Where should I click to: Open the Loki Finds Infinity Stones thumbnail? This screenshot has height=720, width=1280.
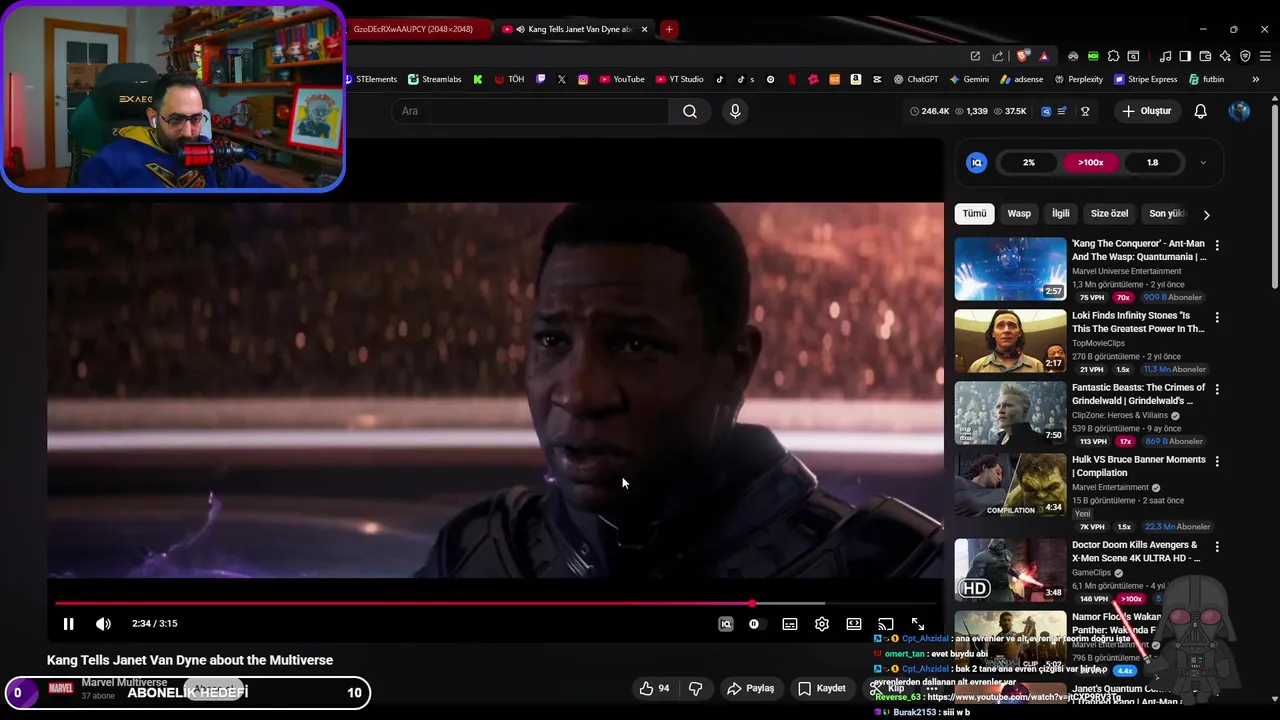point(1010,341)
